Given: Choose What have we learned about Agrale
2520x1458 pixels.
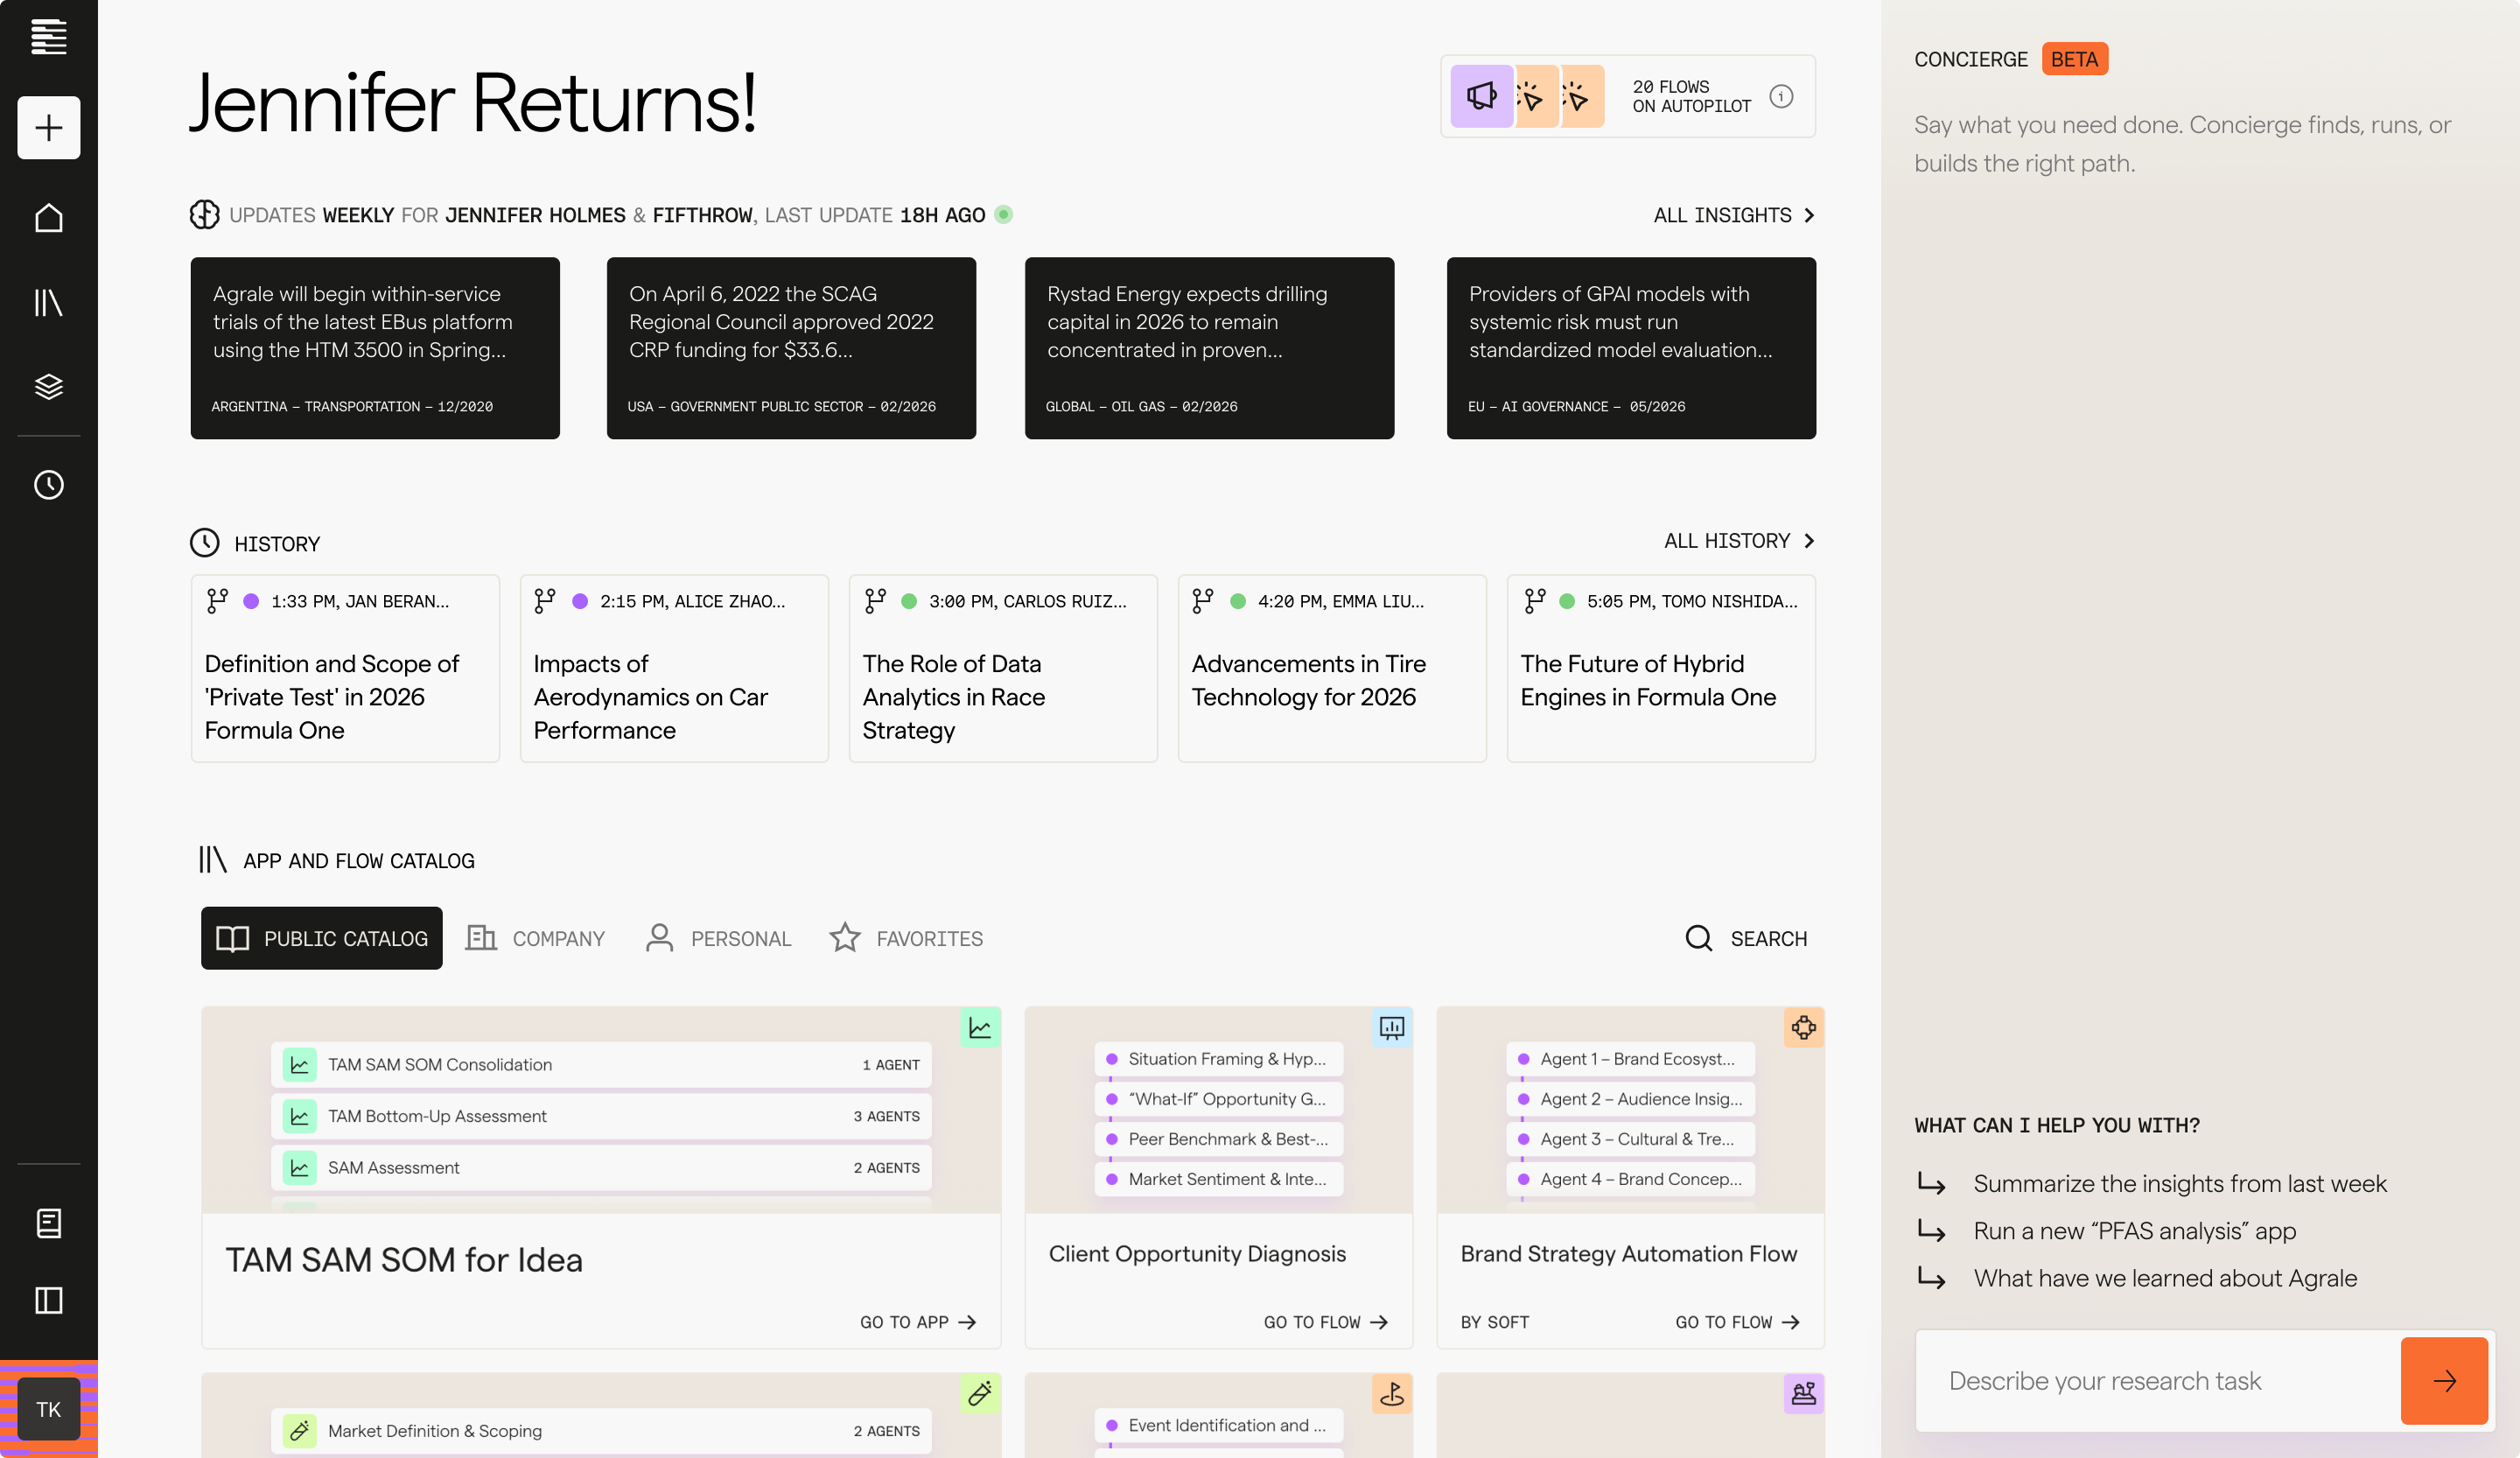Looking at the screenshot, I should [x=2165, y=1278].
